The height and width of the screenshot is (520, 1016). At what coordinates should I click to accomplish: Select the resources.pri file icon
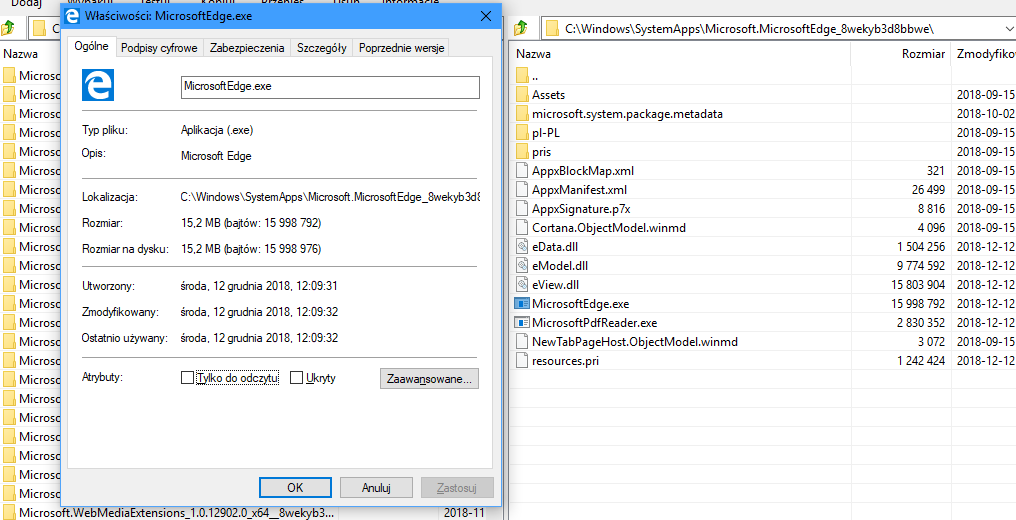point(522,360)
